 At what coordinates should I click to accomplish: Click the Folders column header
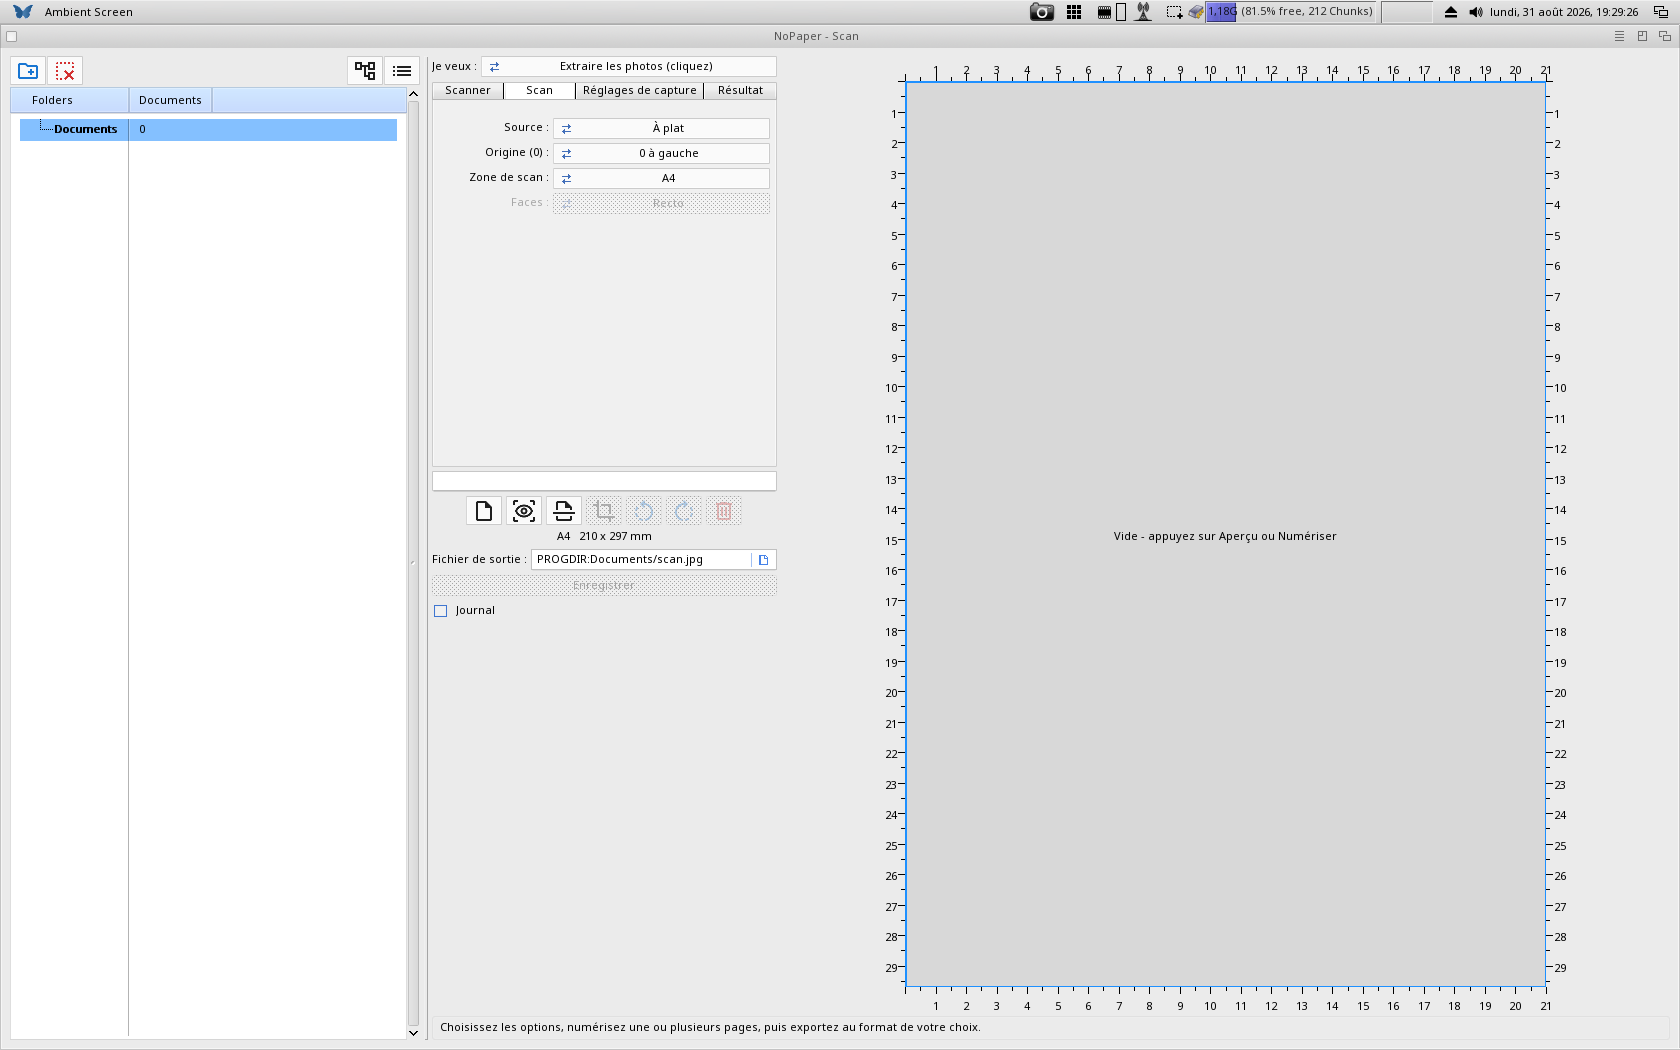[69, 100]
